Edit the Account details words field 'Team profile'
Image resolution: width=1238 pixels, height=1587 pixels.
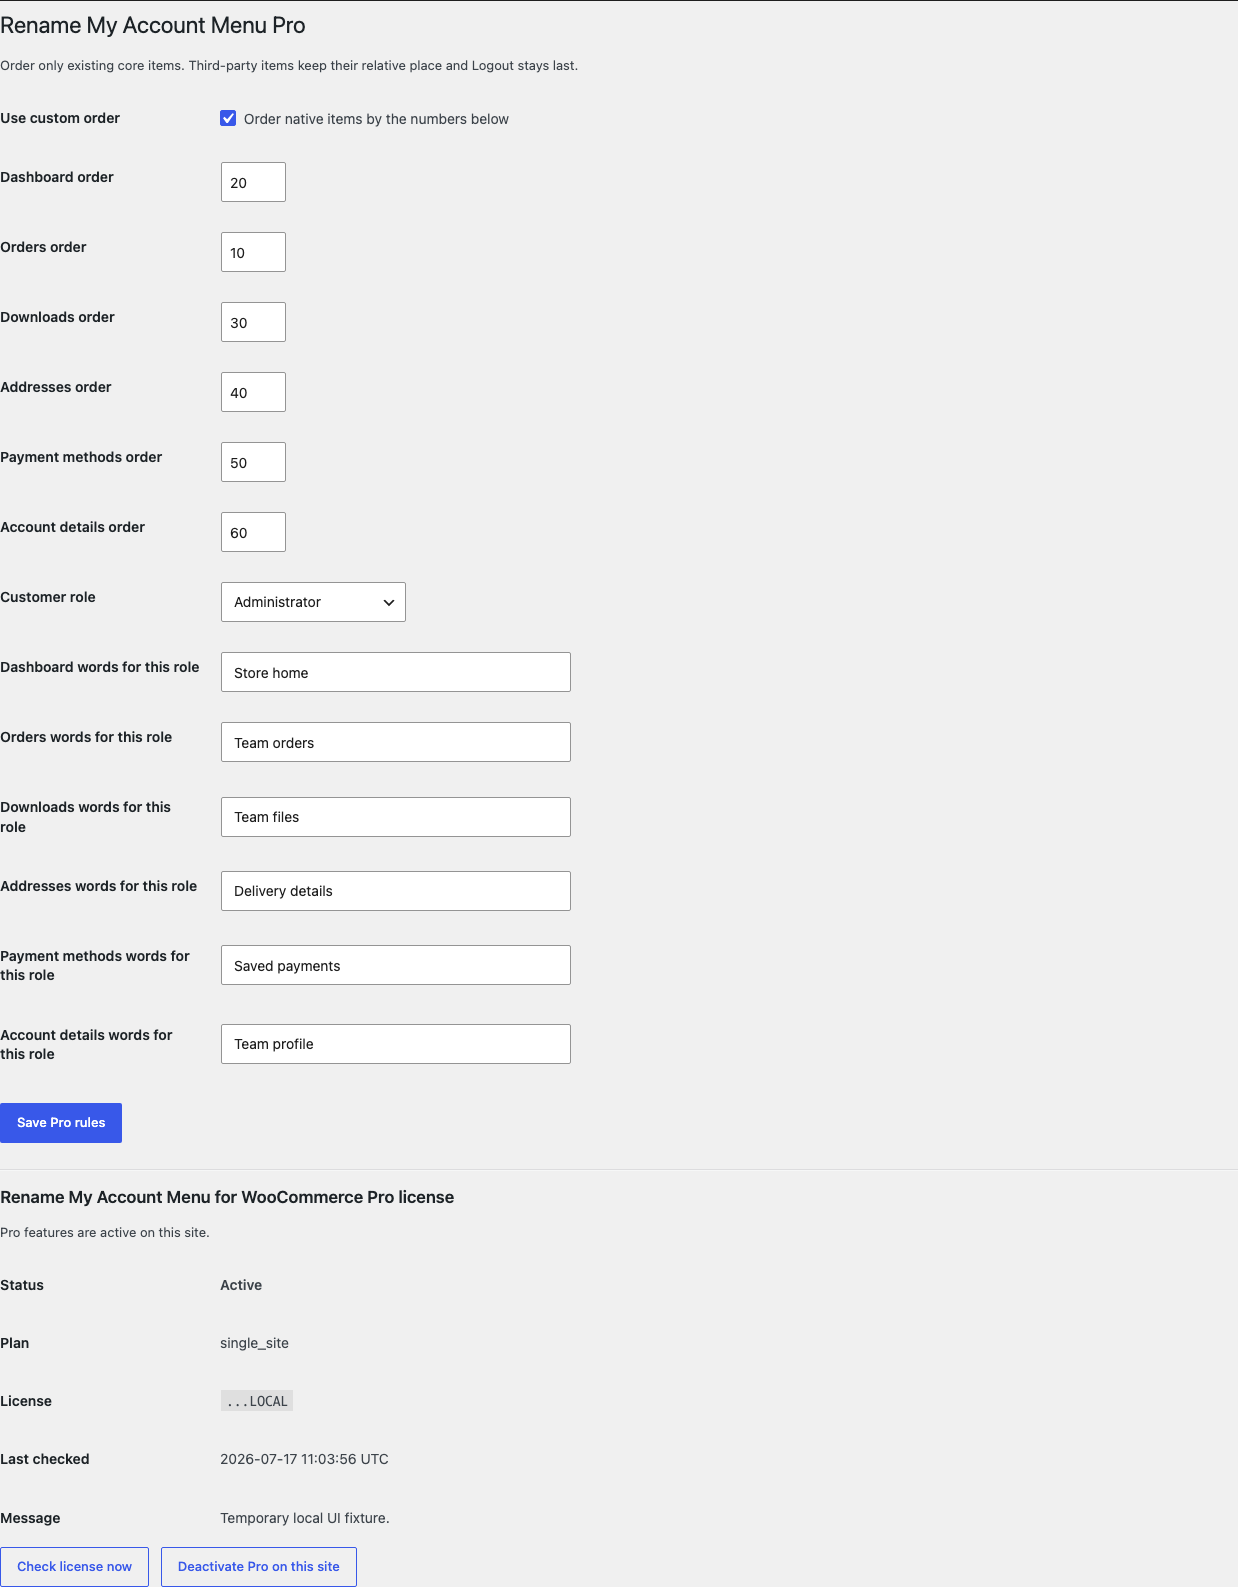coord(396,1044)
